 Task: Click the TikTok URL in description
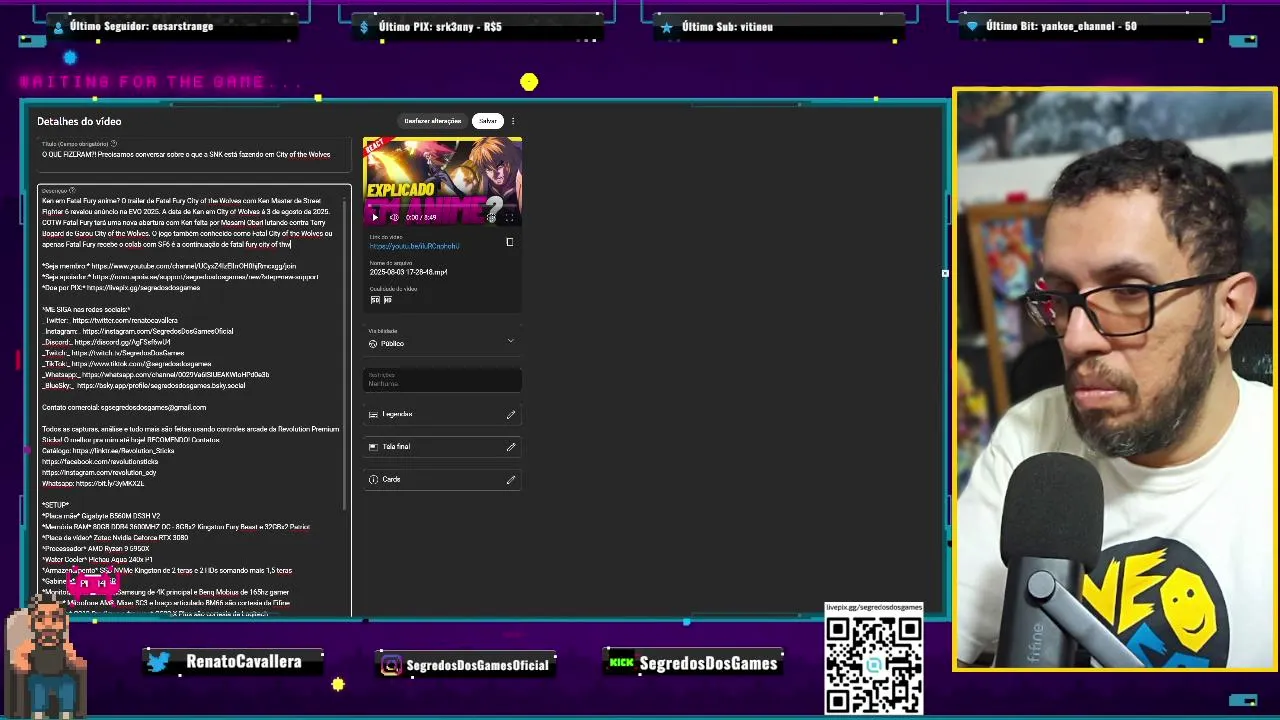click(141, 365)
